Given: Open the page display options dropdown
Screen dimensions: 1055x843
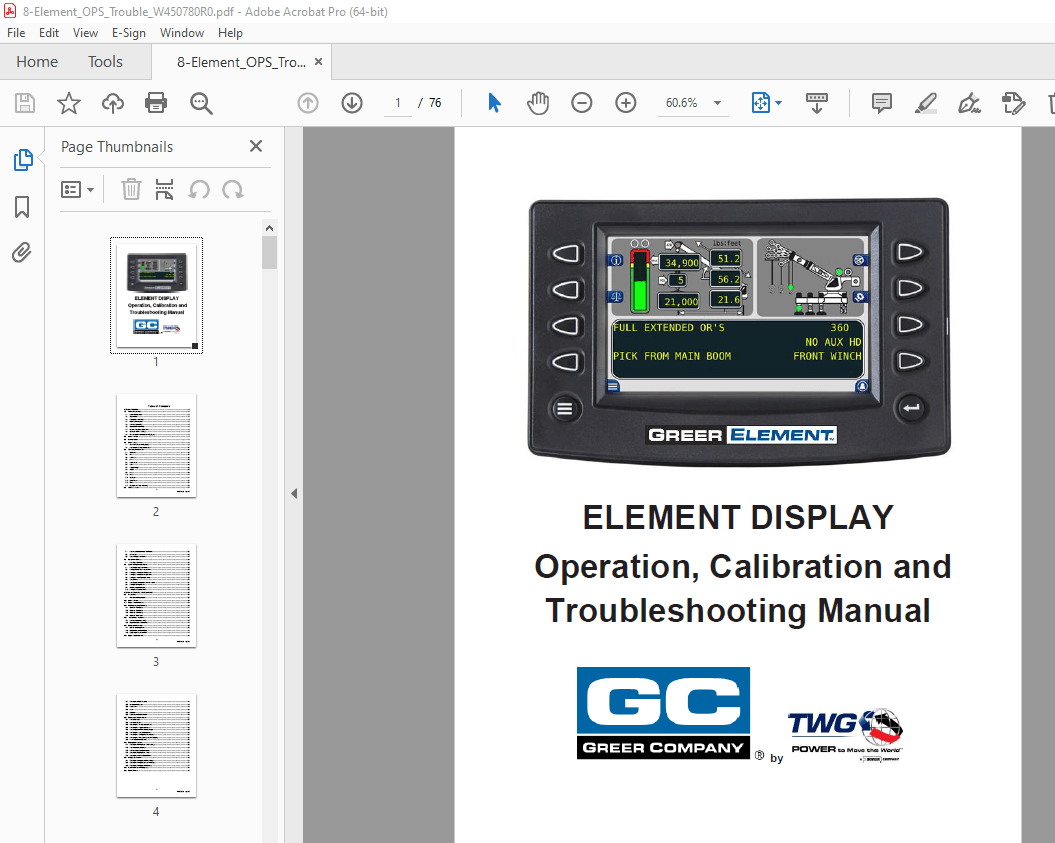Looking at the screenshot, I should pos(779,103).
